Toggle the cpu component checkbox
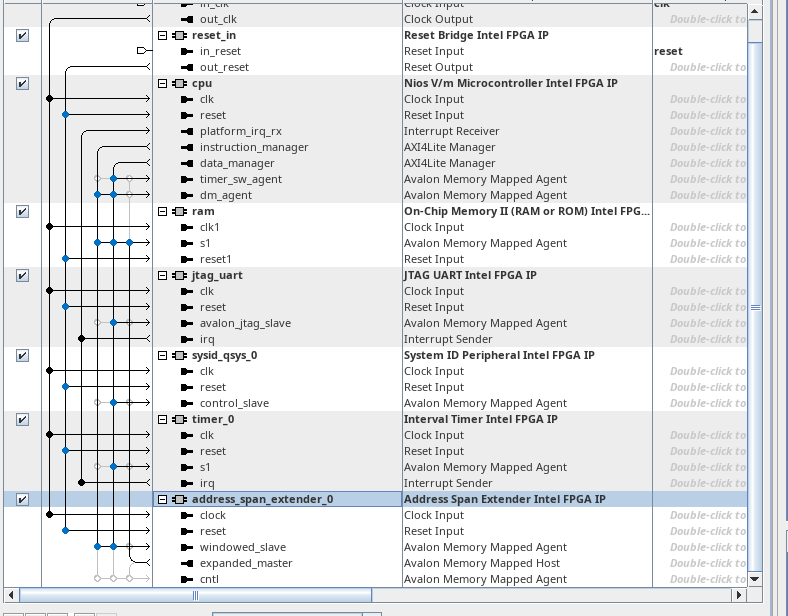 click(22, 83)
